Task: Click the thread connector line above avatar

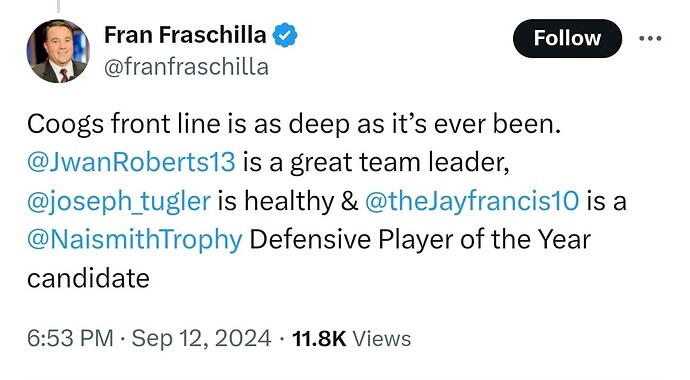Action: 58,6
